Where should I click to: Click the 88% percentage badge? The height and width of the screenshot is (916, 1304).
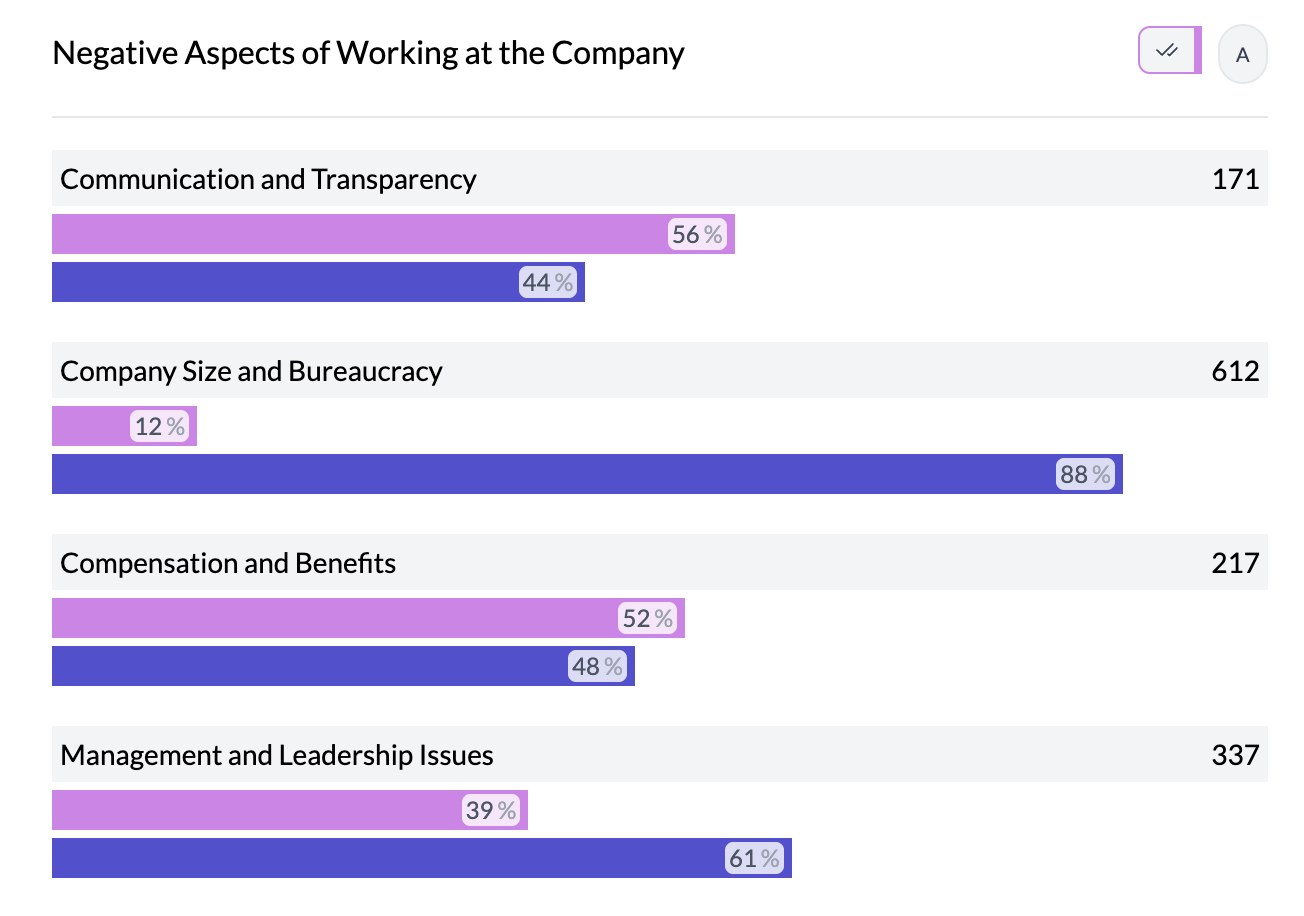tap(1085, 474)
